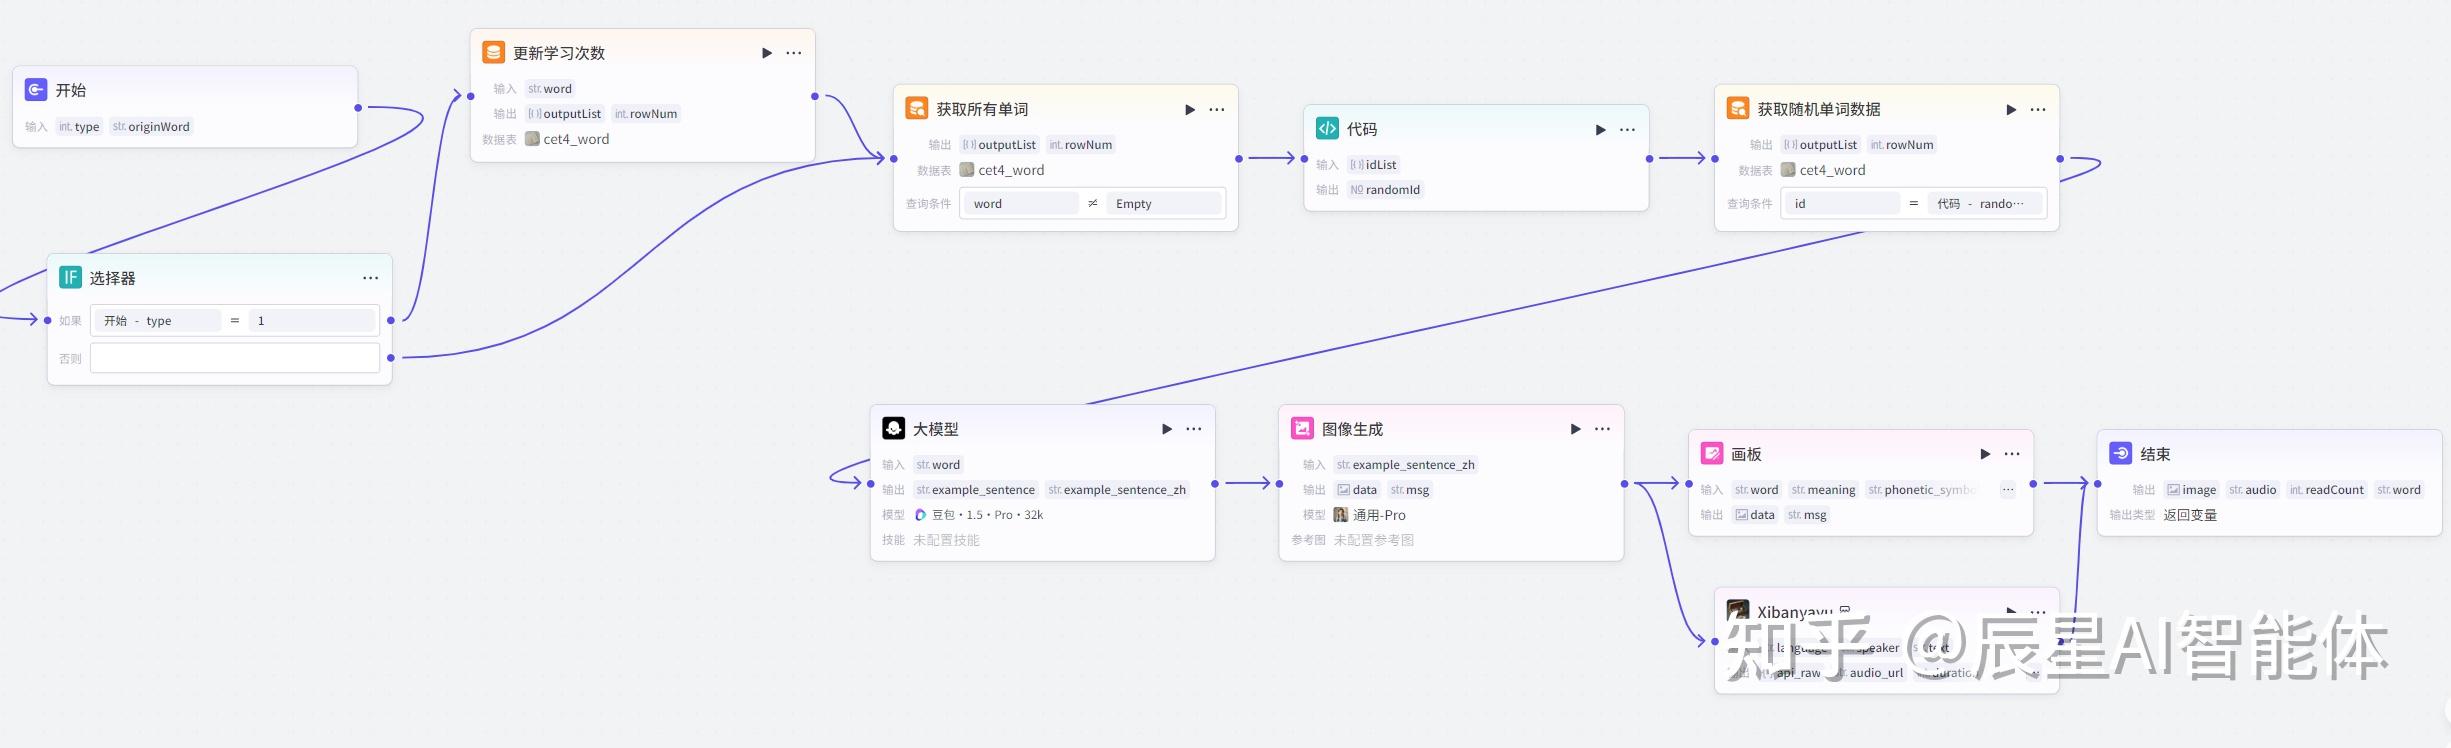The width and height of the screenshot is (2451, 748).
Task: Open the 大模型 node three-dot menu
Action: point(1194,429)
